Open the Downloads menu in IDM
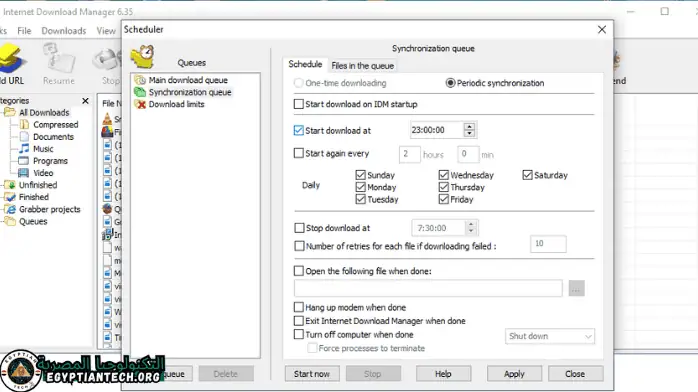 [64, 31]
